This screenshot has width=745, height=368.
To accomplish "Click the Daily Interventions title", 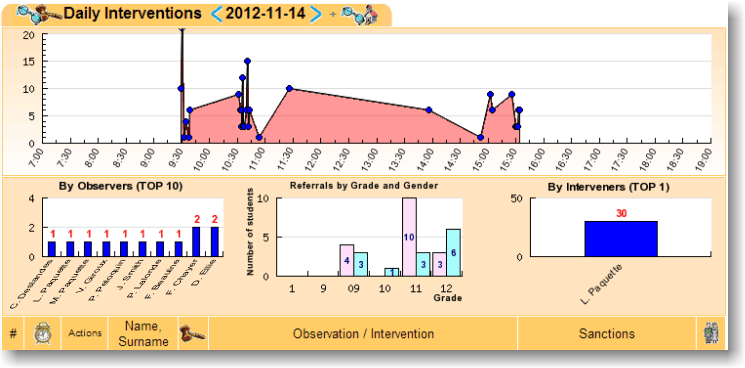I will [133, 14].
